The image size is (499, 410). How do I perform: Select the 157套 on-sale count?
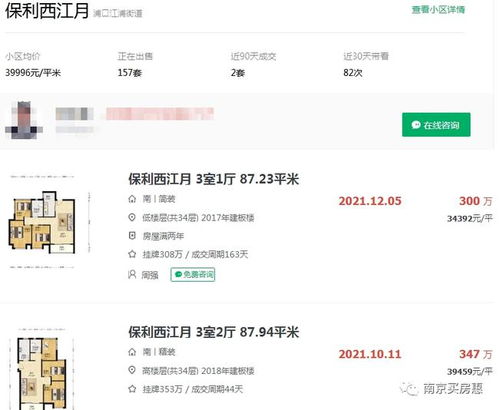pyautogui.click(x=130, y=73)
